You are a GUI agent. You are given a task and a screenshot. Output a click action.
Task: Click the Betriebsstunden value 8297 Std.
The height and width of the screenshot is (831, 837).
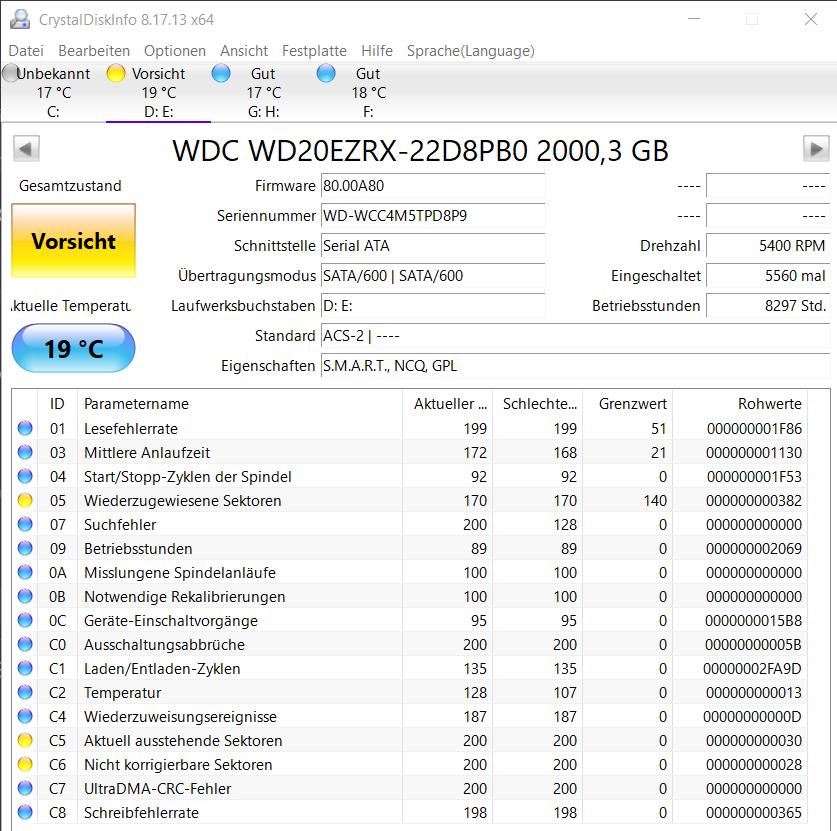tap(768, 306)
